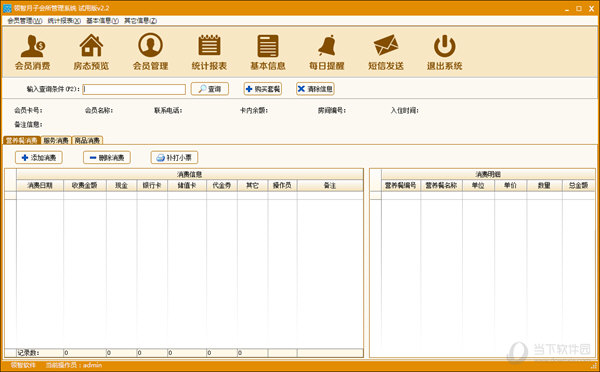Click 当前操作员：admin status text
600x372 pixels.
pyautogui.click(x=74, y=365)
